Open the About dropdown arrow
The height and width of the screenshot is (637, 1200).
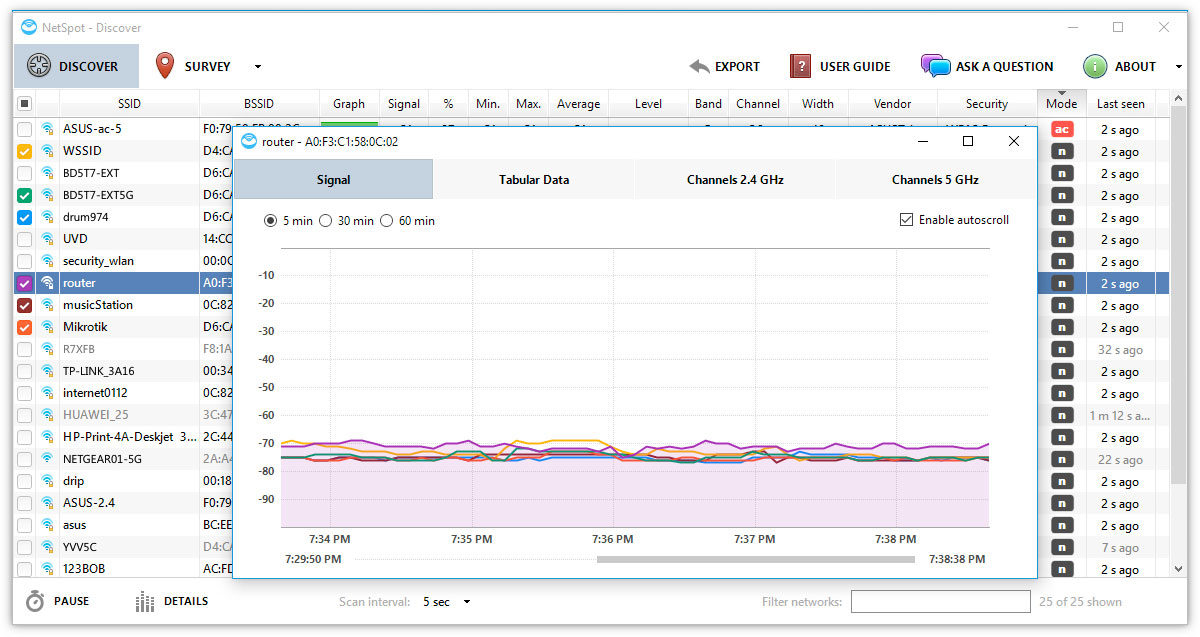coord(1178,67)
